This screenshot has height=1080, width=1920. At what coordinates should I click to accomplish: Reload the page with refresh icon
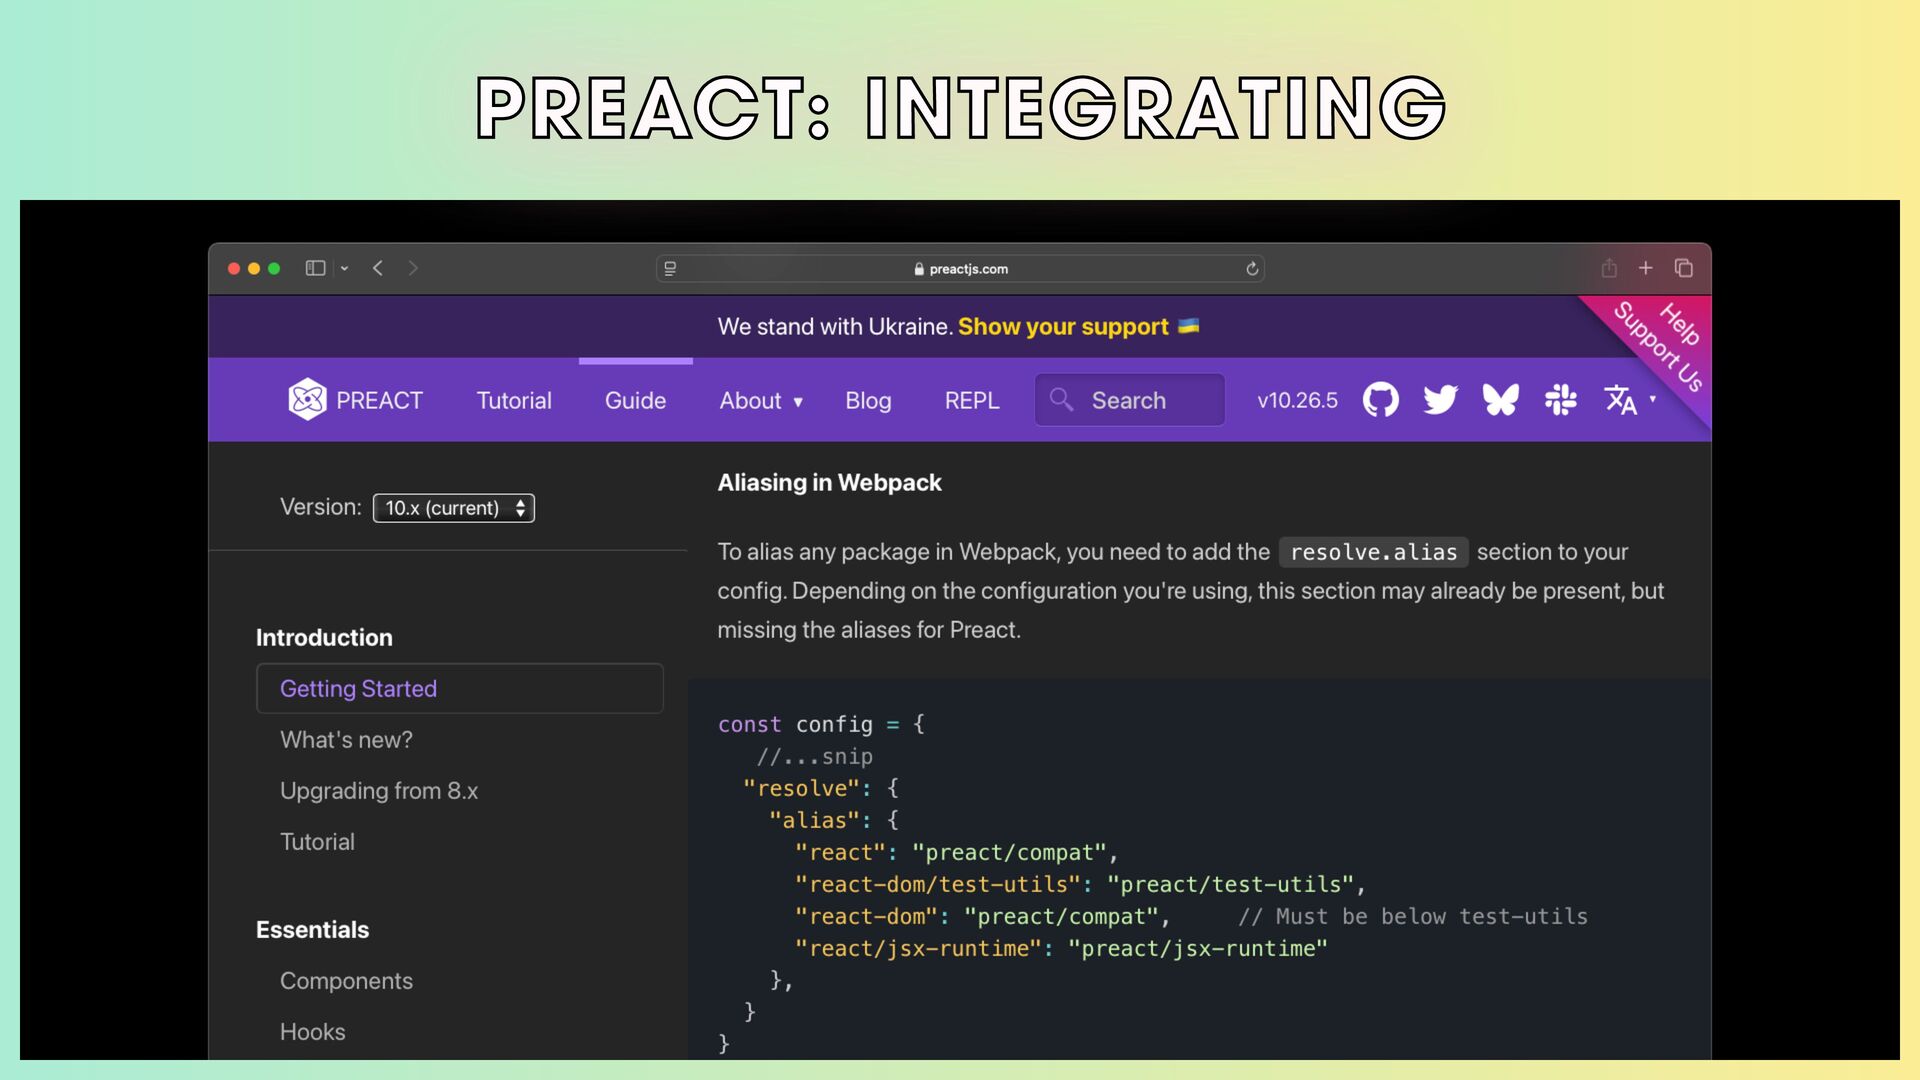point(1252,269)
